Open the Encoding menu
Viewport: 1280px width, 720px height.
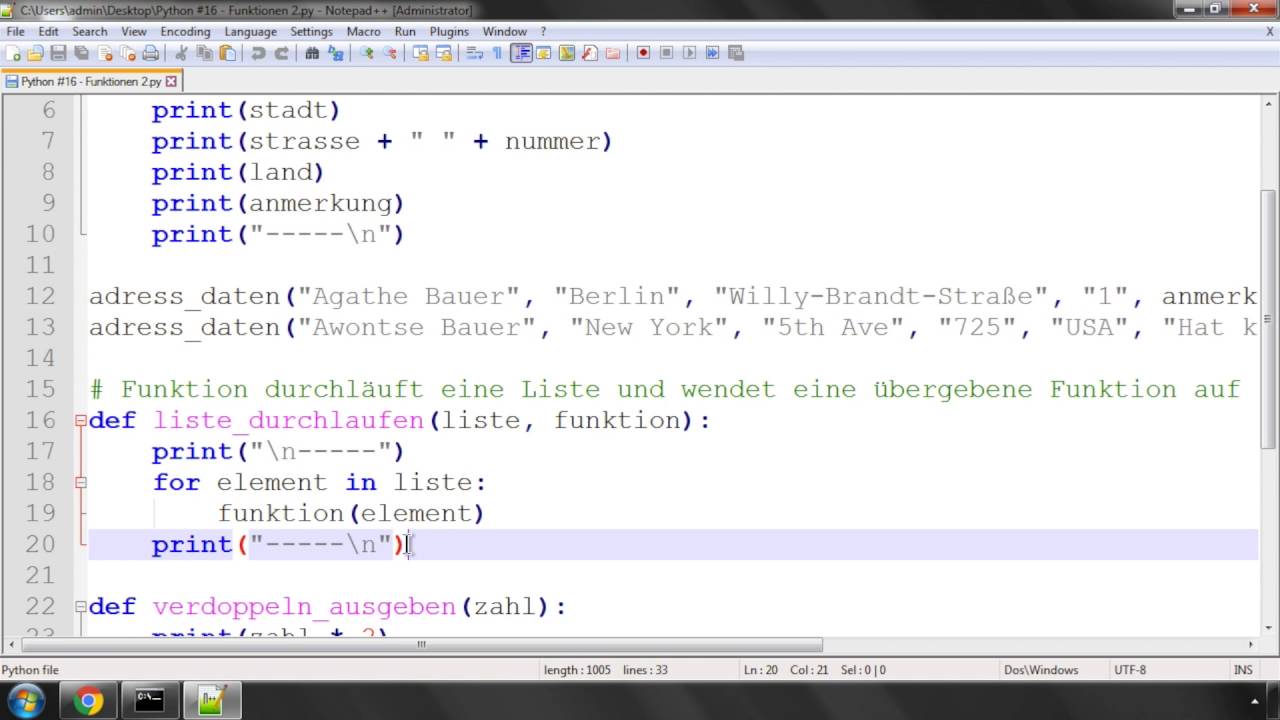185,31
